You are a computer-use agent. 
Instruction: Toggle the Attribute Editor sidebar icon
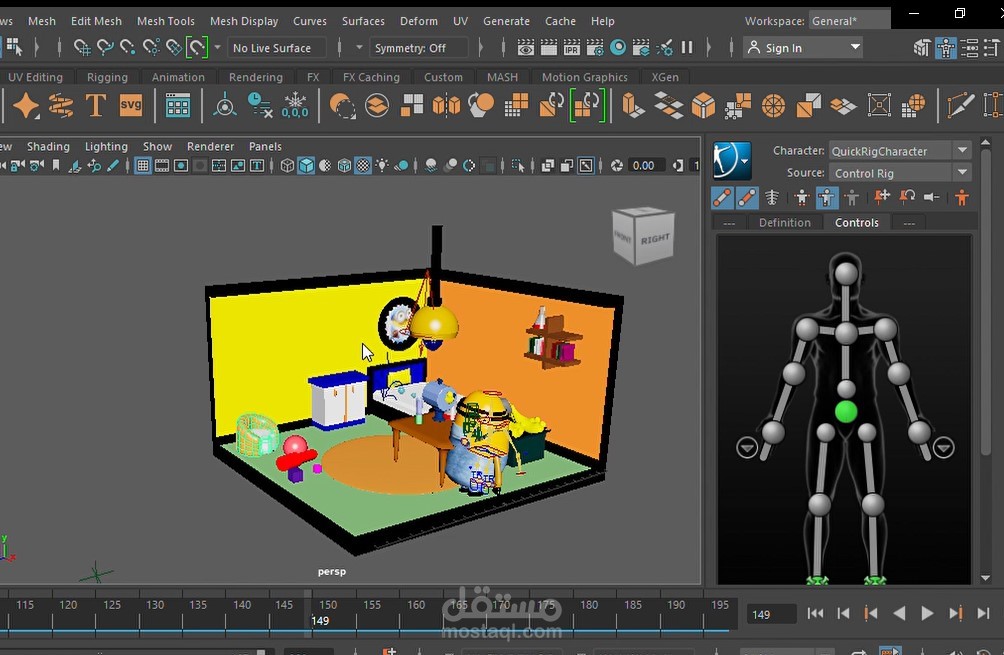coord(969,48)
